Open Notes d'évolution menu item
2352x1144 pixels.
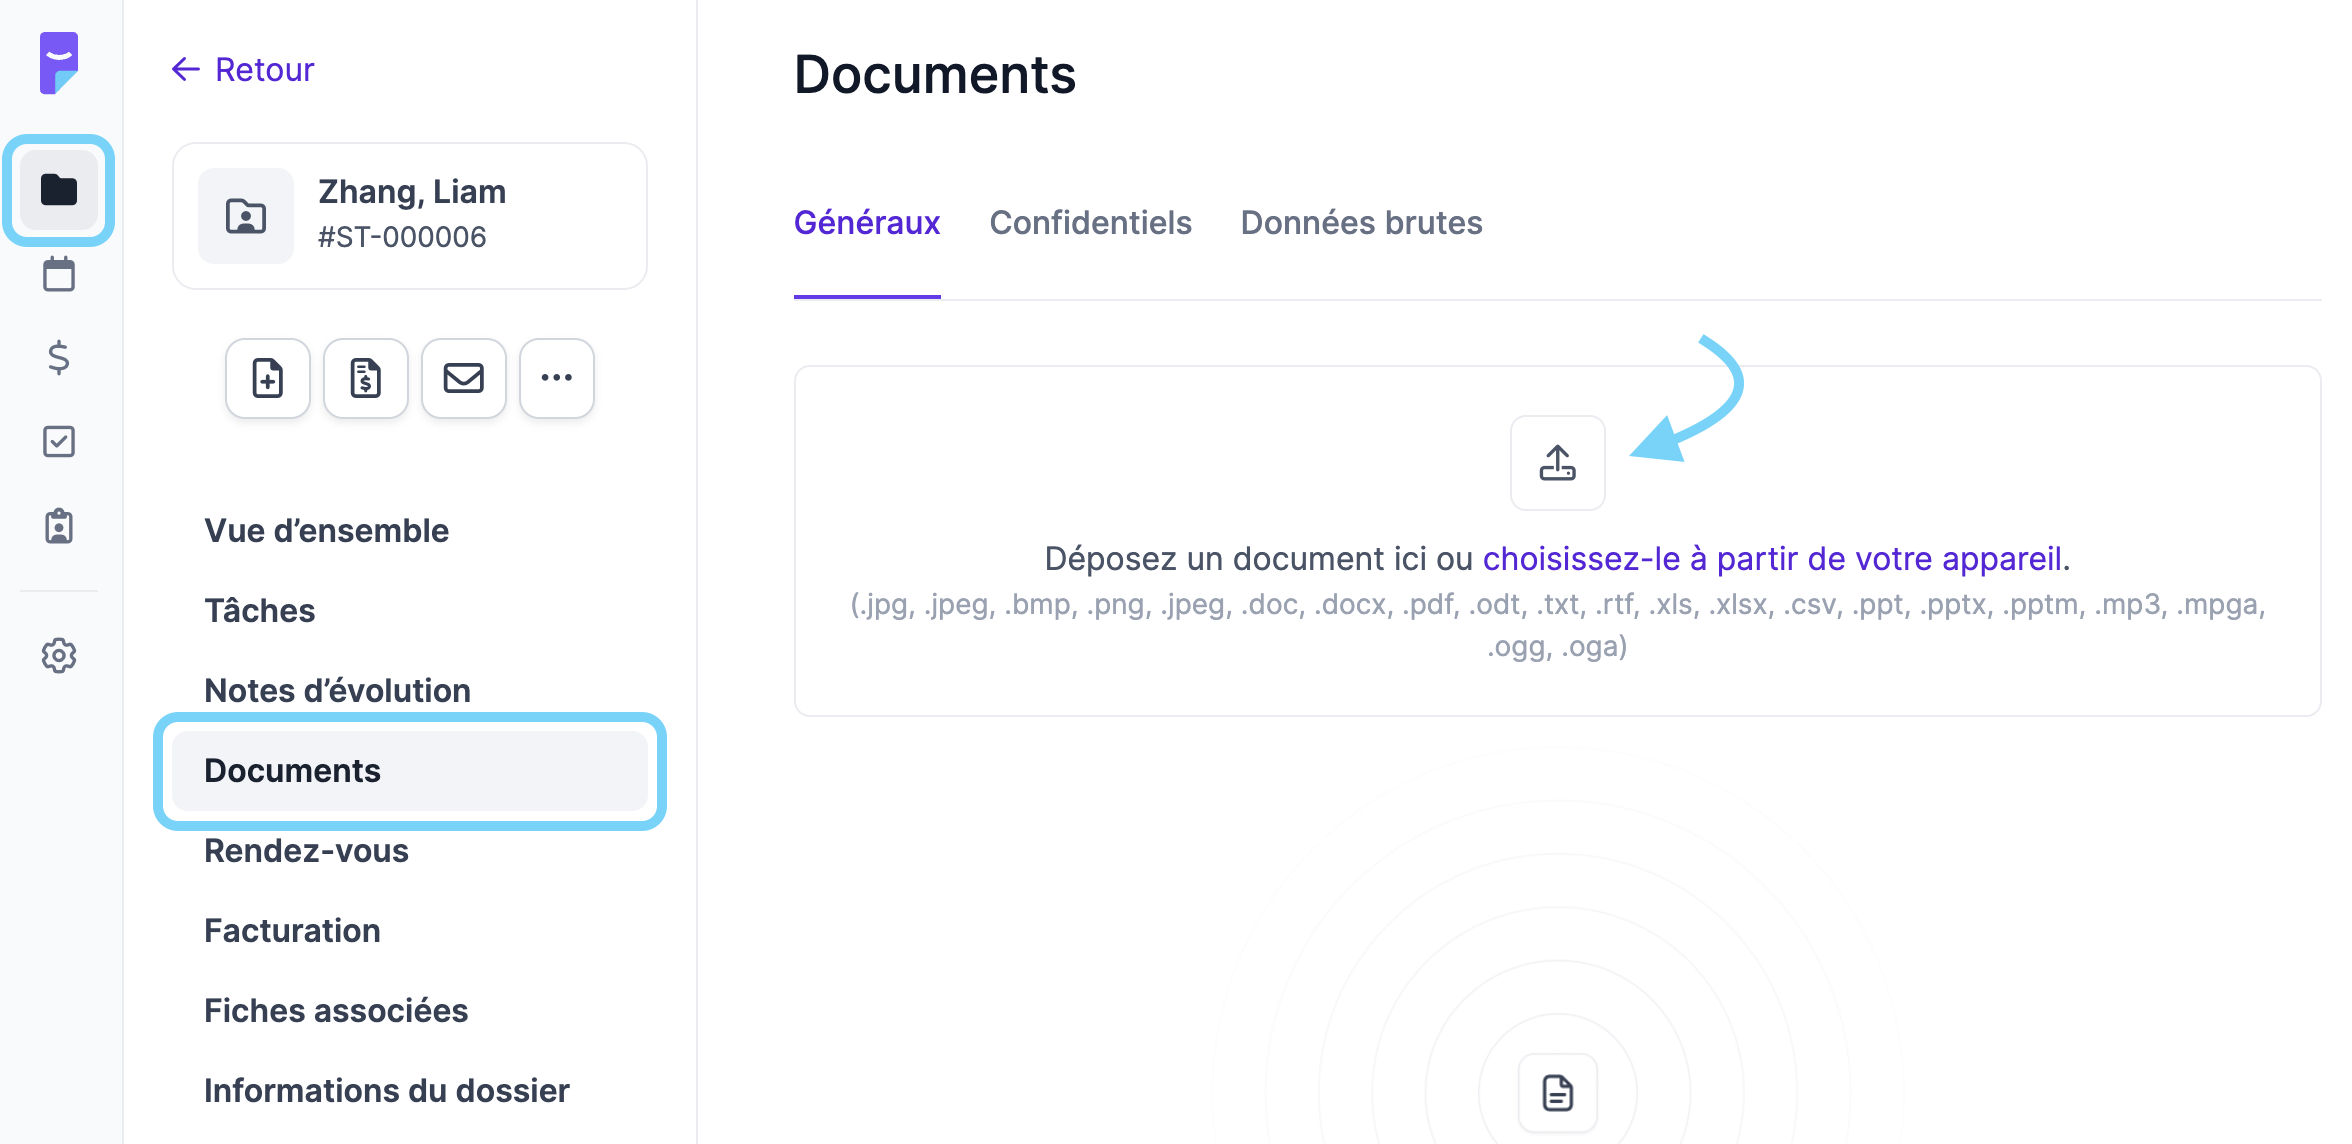click(x=337, y=690)
